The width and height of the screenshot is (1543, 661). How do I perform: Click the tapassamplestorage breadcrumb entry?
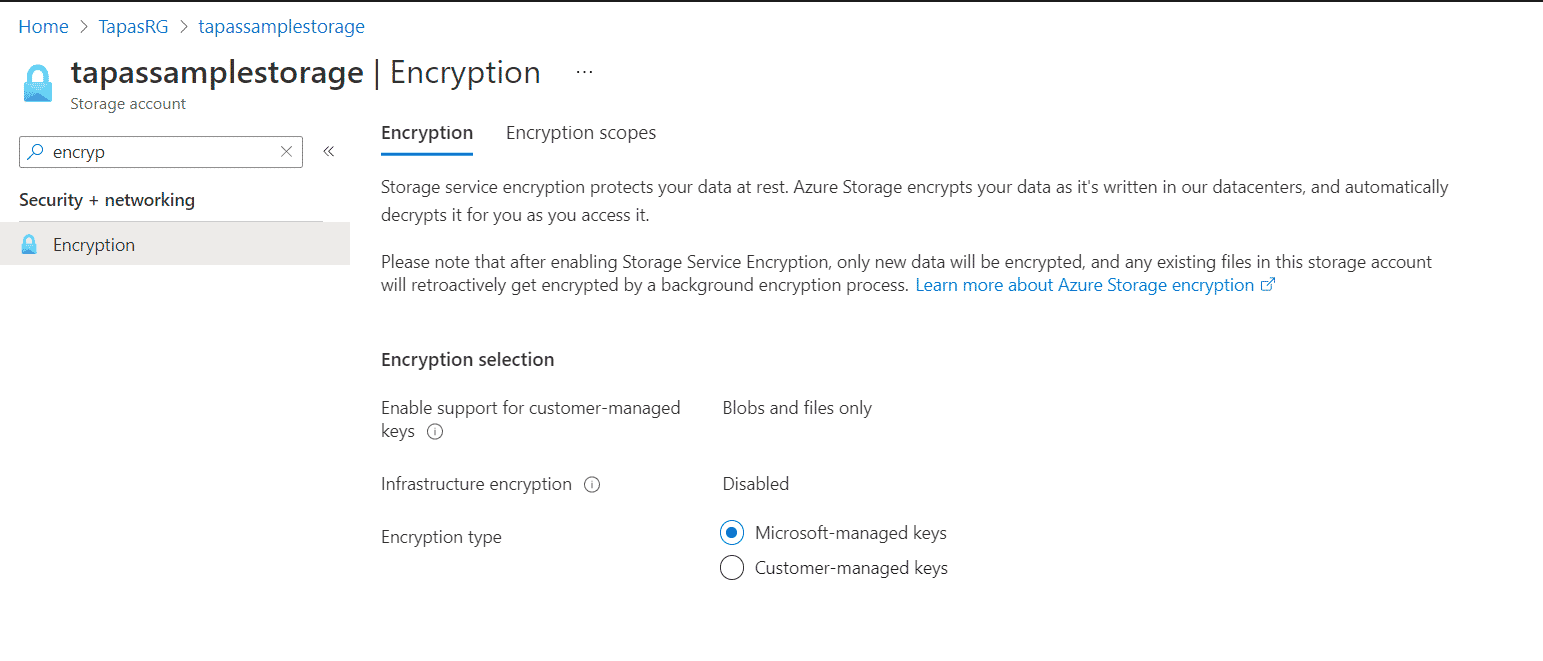click(281, 26)
